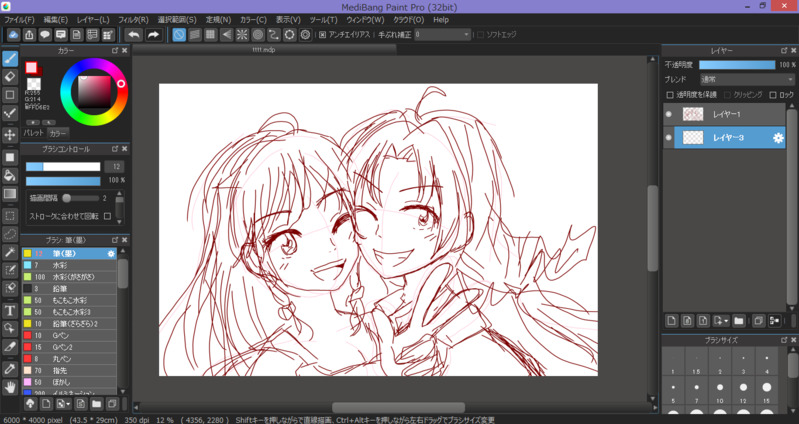Image resolution: width=799 pixels, height=424 pixels.
Task: Hide the レイヤー1 layer visibility dot
Action: point(669,114)
